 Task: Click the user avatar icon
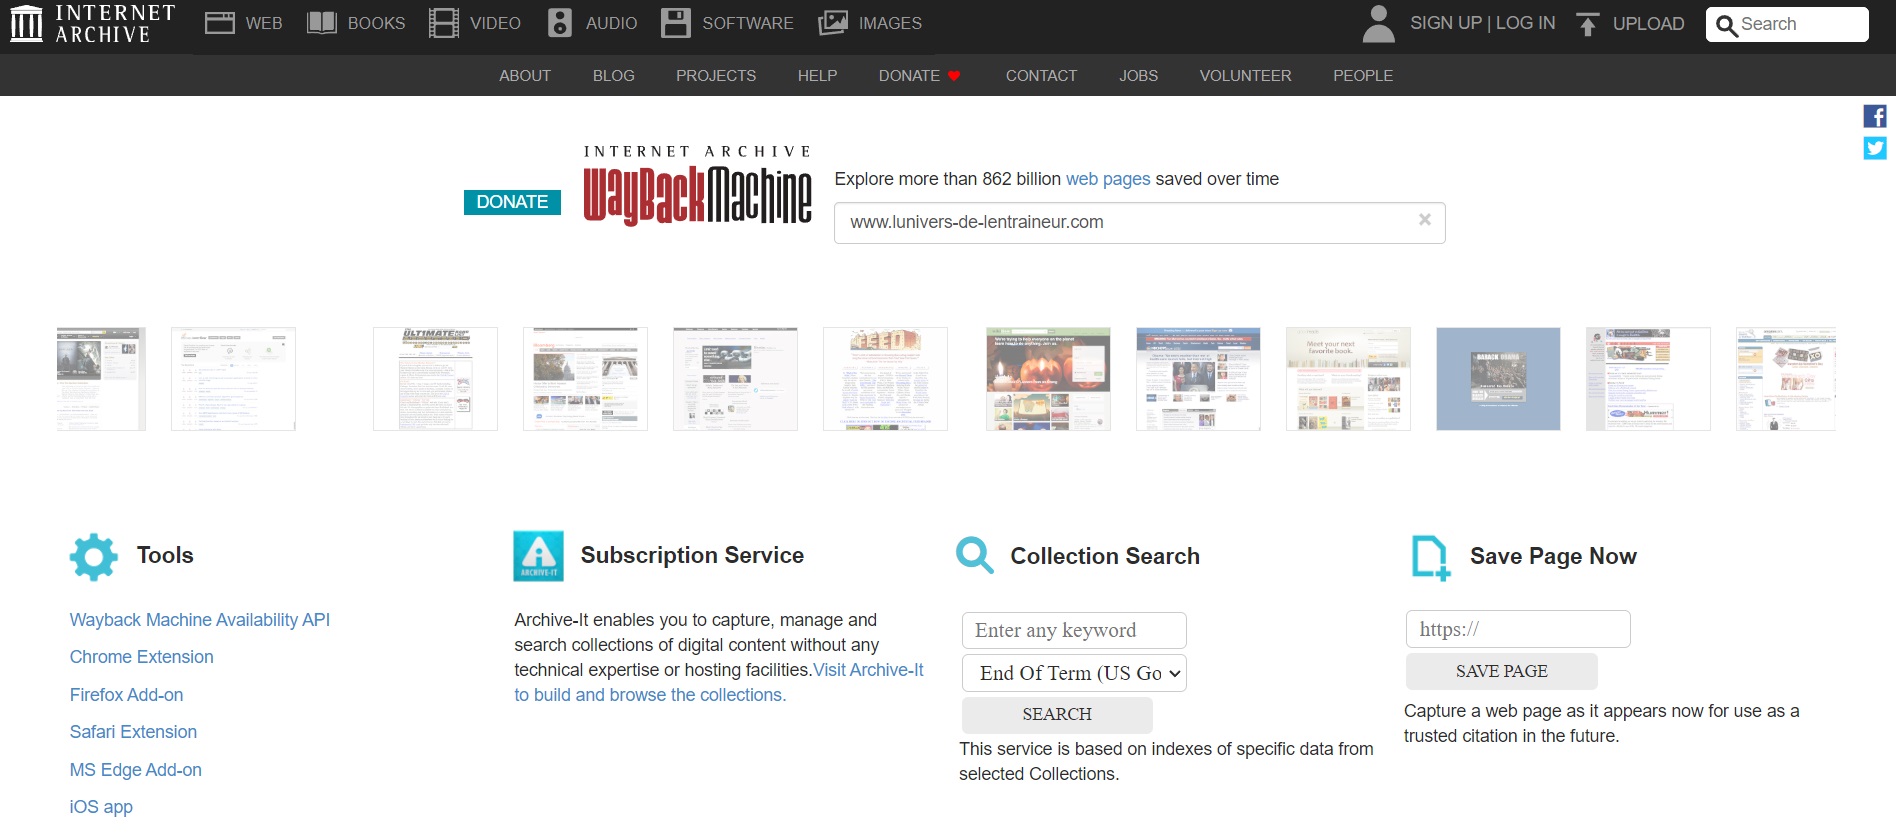[x=1378, y=24]
